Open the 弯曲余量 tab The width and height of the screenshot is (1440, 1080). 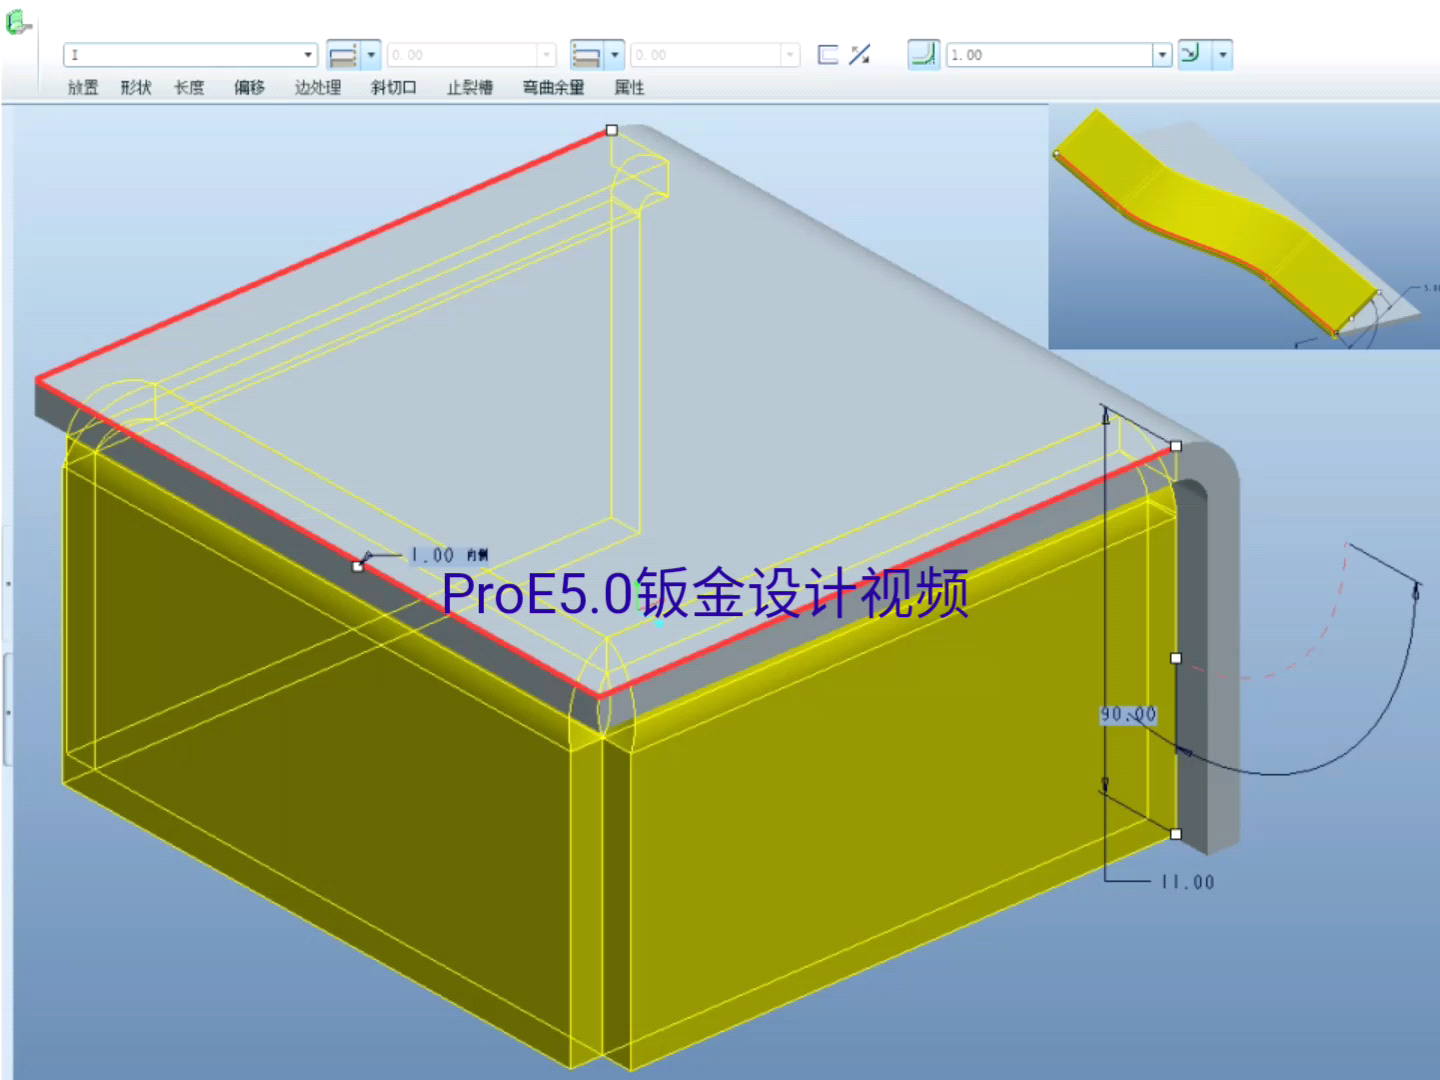[554, 88]
